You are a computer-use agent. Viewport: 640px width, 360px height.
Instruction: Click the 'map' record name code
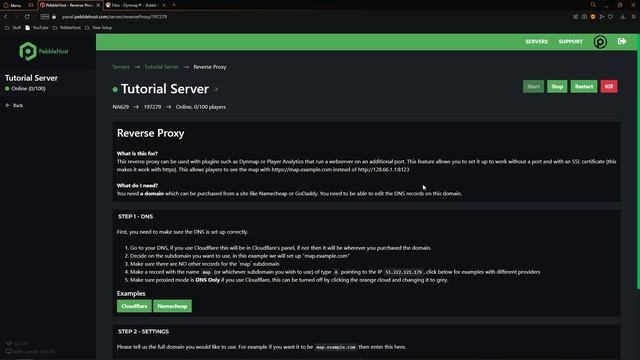click(x=207, y=272)
